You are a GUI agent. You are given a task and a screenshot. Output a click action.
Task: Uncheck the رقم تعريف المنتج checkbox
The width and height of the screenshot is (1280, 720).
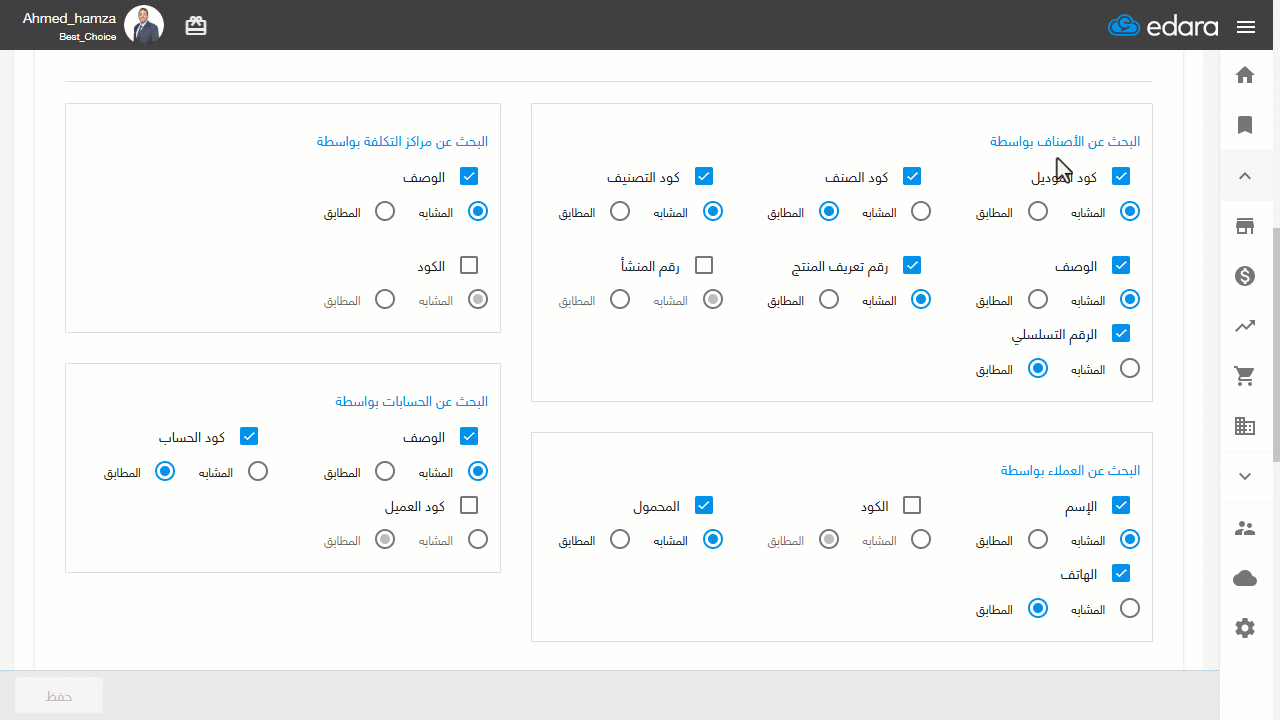[912, 265]
